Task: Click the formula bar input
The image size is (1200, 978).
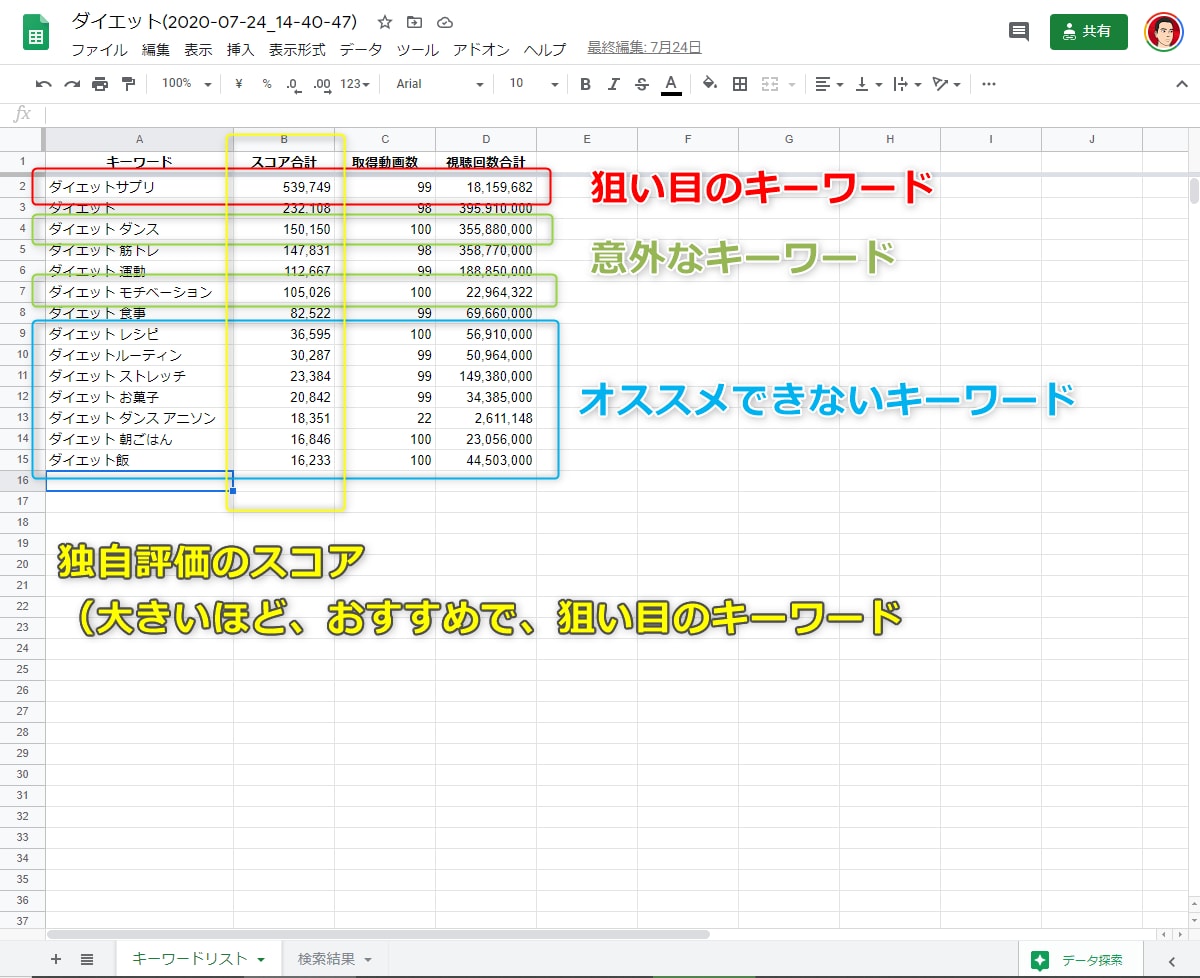Action: (x=620, y=114)
